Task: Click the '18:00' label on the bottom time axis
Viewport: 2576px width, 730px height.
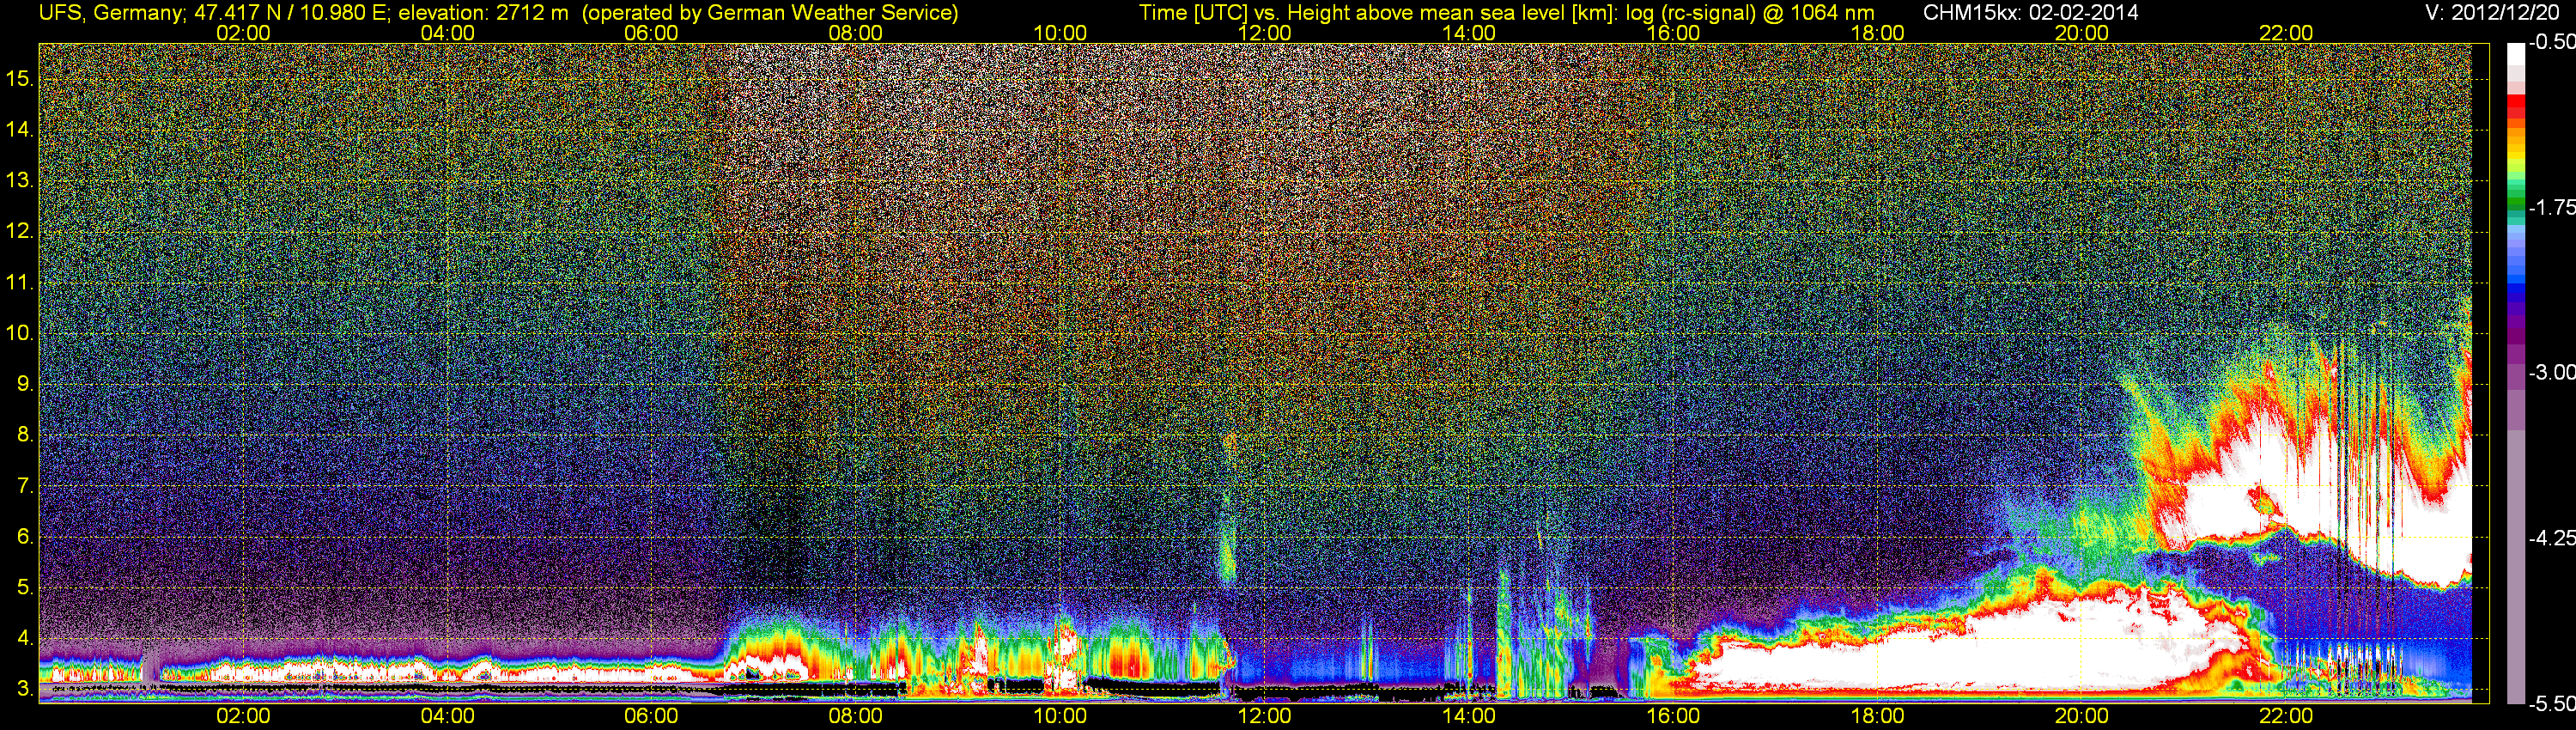Action: pos(1877,716)
